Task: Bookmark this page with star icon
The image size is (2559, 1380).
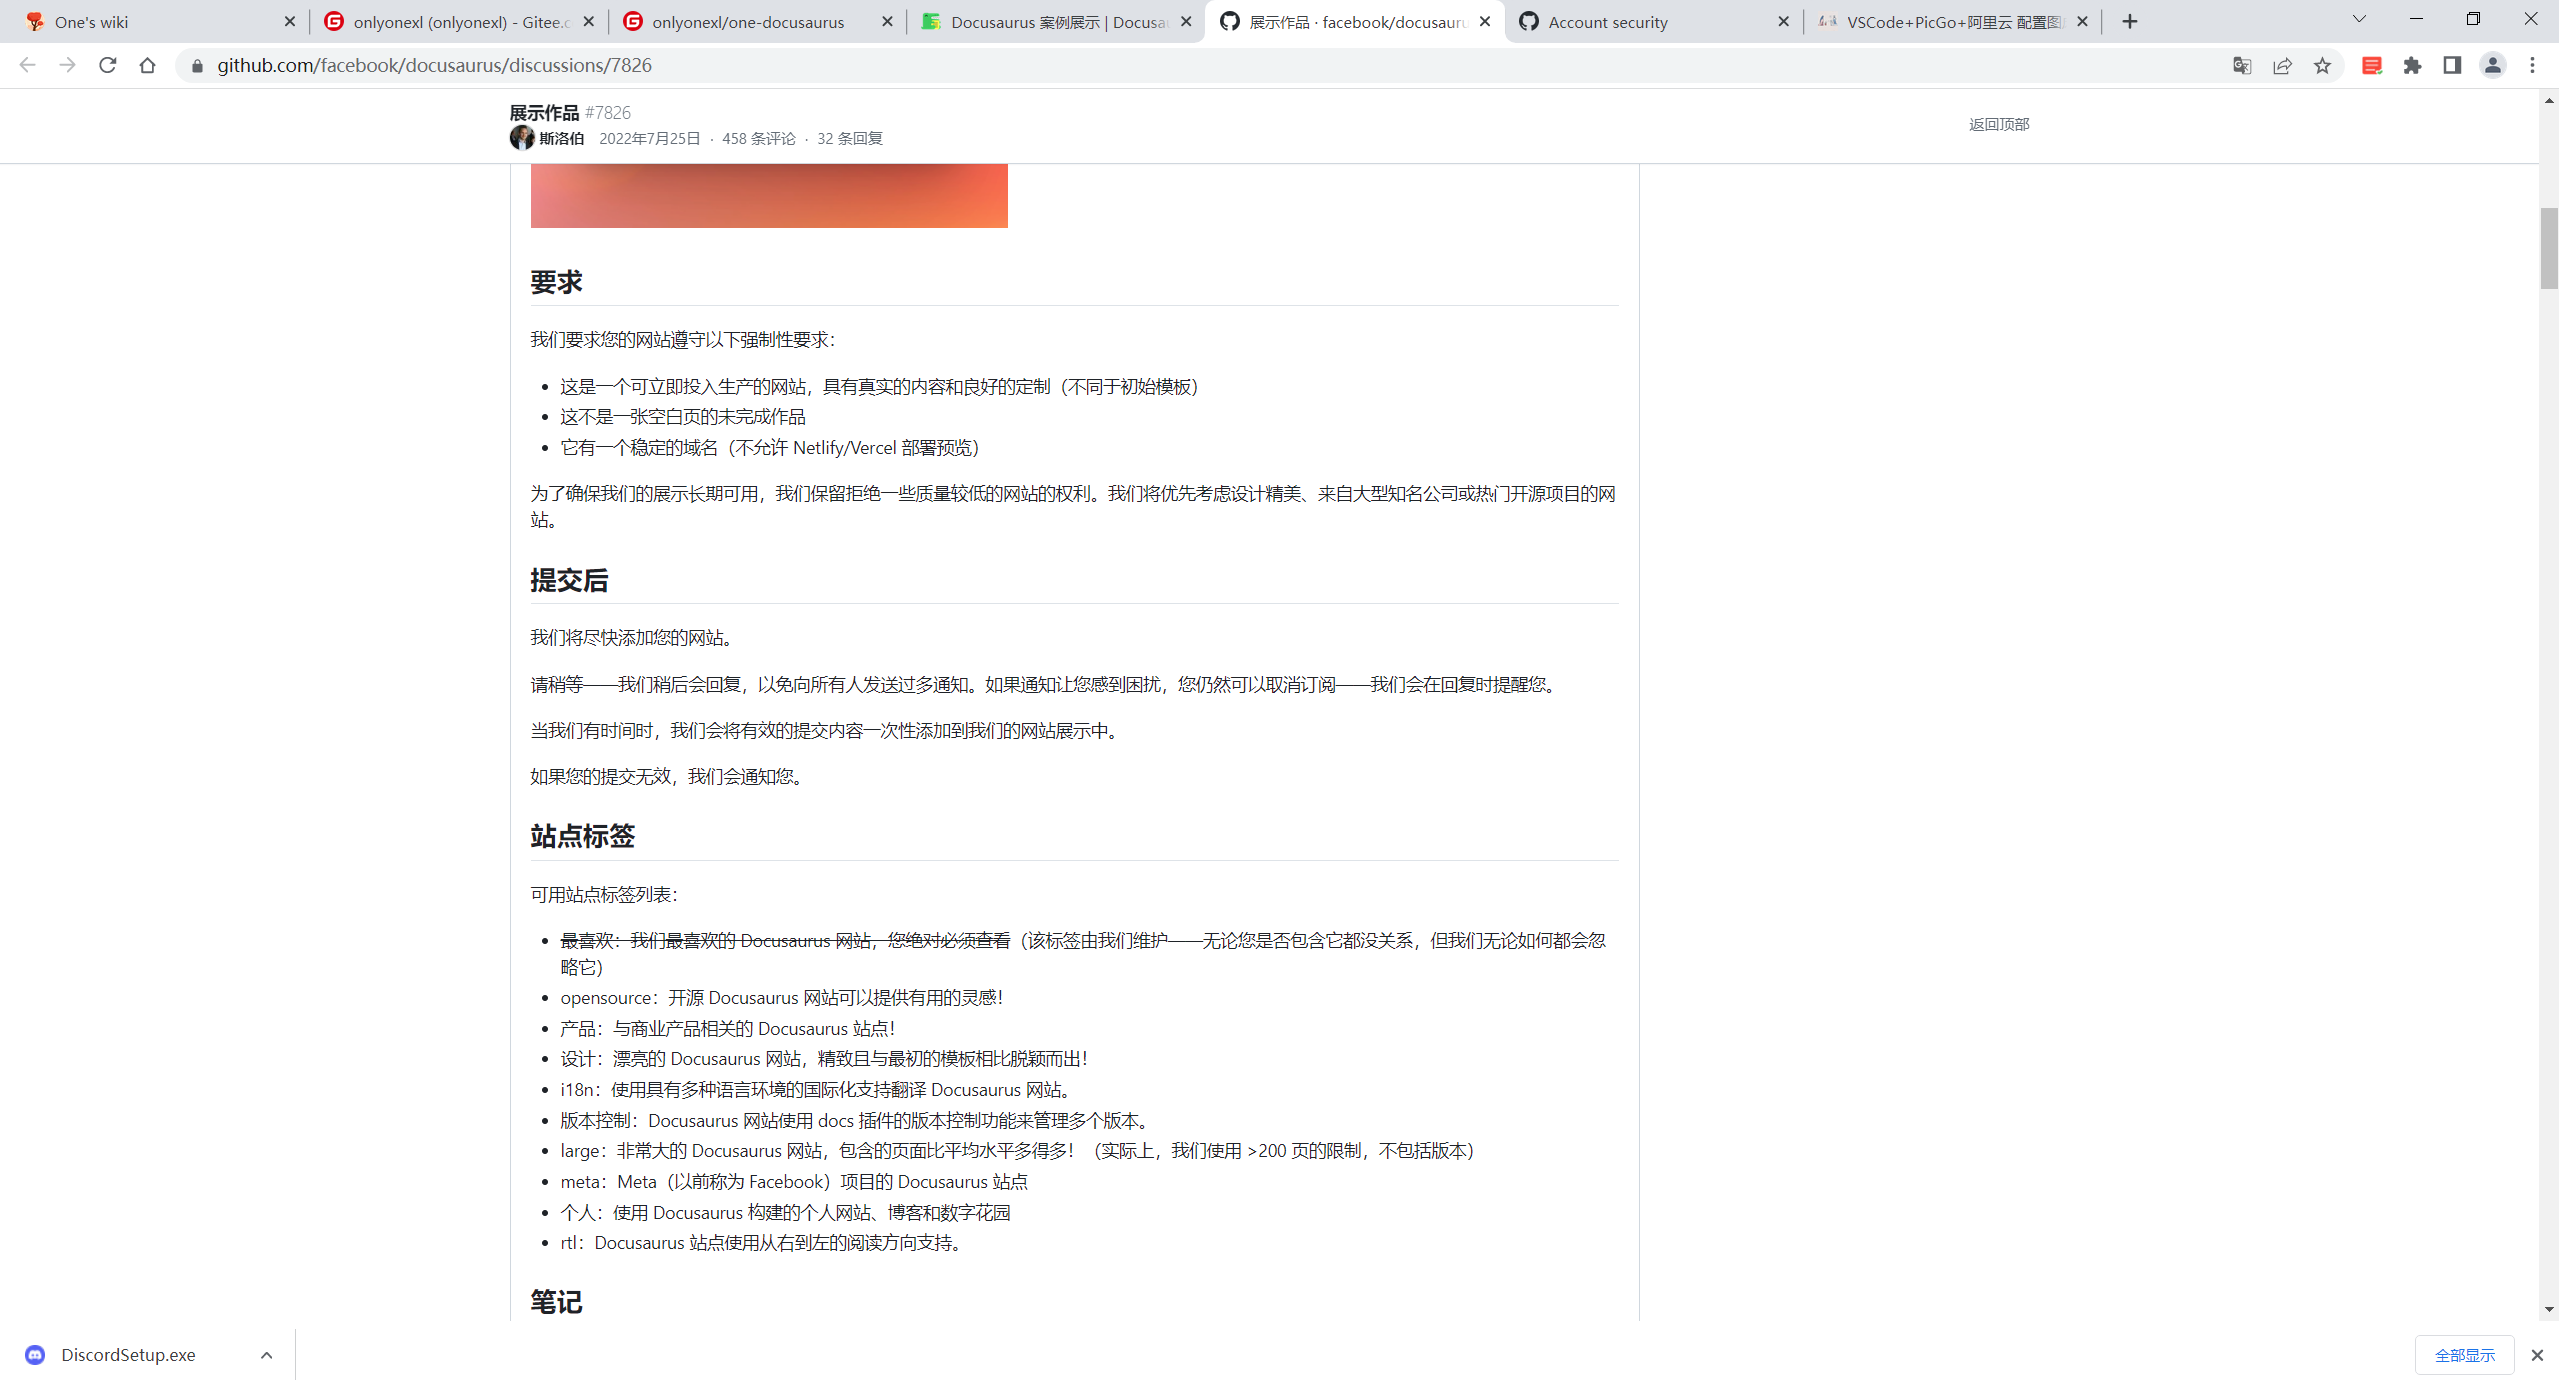Action: [2322, 65]
